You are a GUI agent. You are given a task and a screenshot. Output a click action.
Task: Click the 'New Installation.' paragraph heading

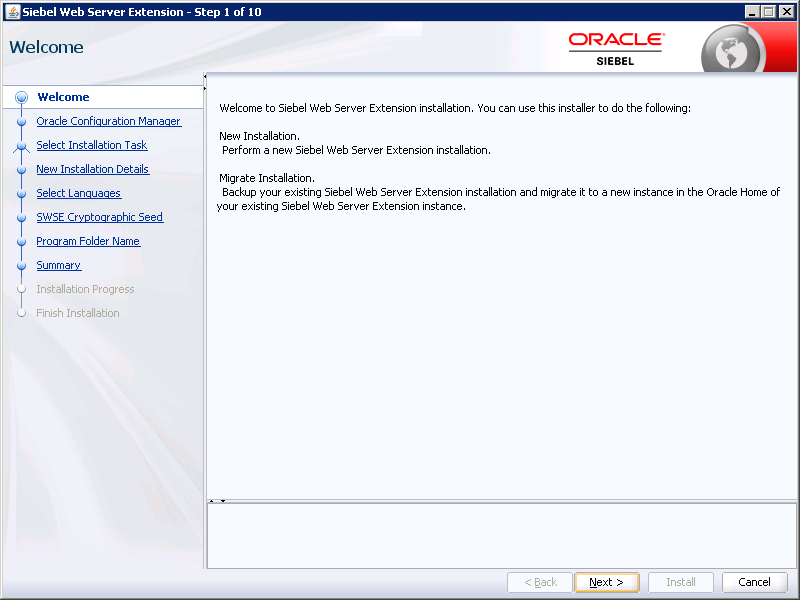[x=259, y=136]
